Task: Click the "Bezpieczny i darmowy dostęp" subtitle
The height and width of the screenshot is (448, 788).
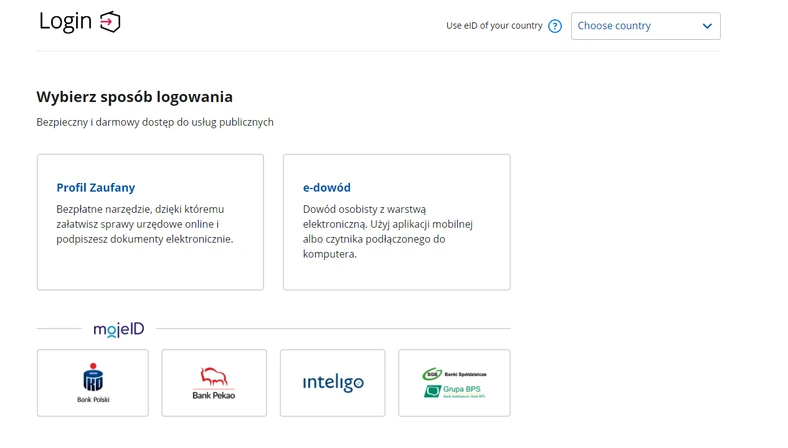Action: pyautogui.click(x=155, y=122)
